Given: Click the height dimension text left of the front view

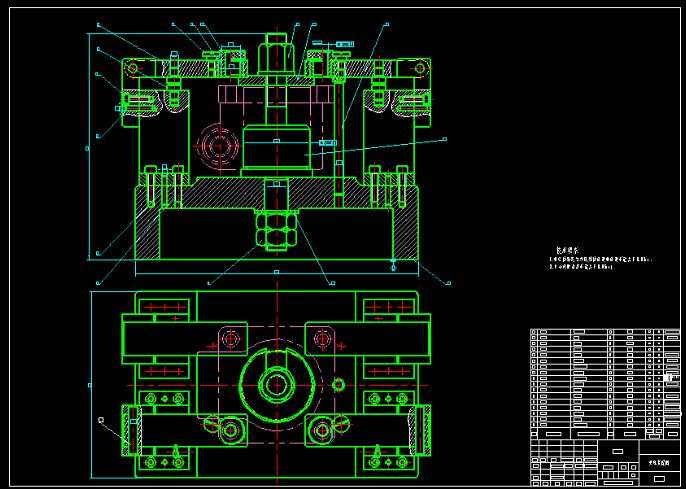Looking at the screenshot, I should [x=87, y=148].
